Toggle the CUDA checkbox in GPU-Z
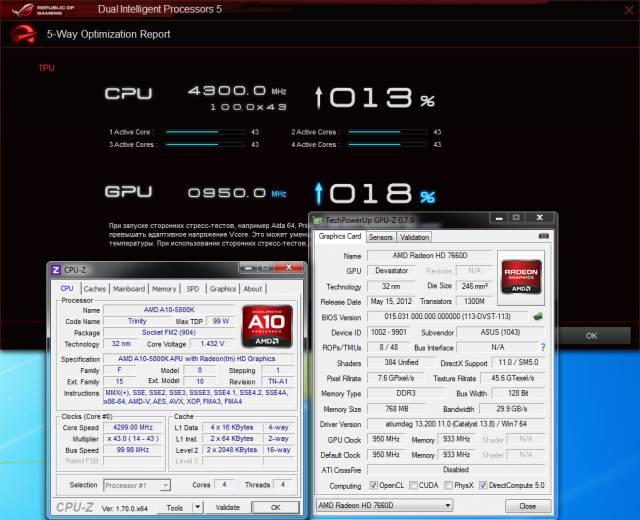This screenshot has height=520, width=640. [413, 485]
